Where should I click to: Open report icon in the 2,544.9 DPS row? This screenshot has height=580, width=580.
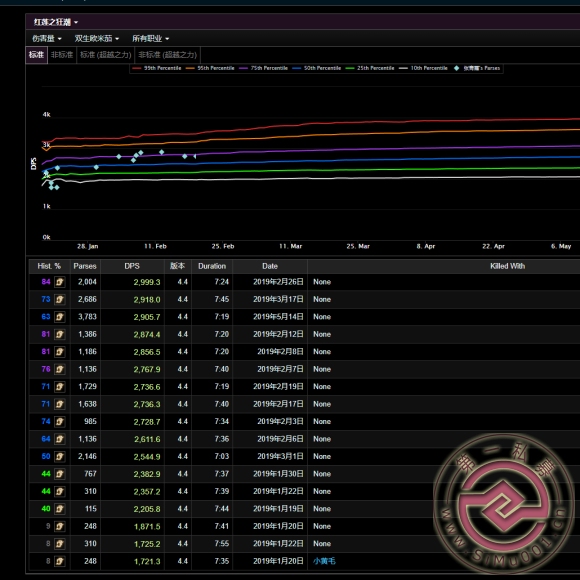[60, 456]
